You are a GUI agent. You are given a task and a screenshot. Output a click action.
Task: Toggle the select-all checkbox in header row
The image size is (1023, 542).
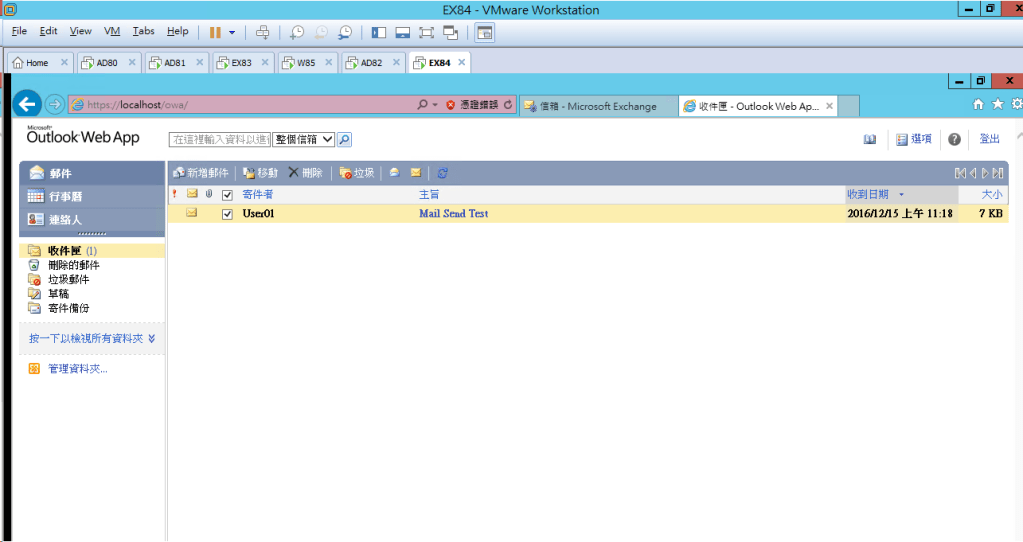227,195
